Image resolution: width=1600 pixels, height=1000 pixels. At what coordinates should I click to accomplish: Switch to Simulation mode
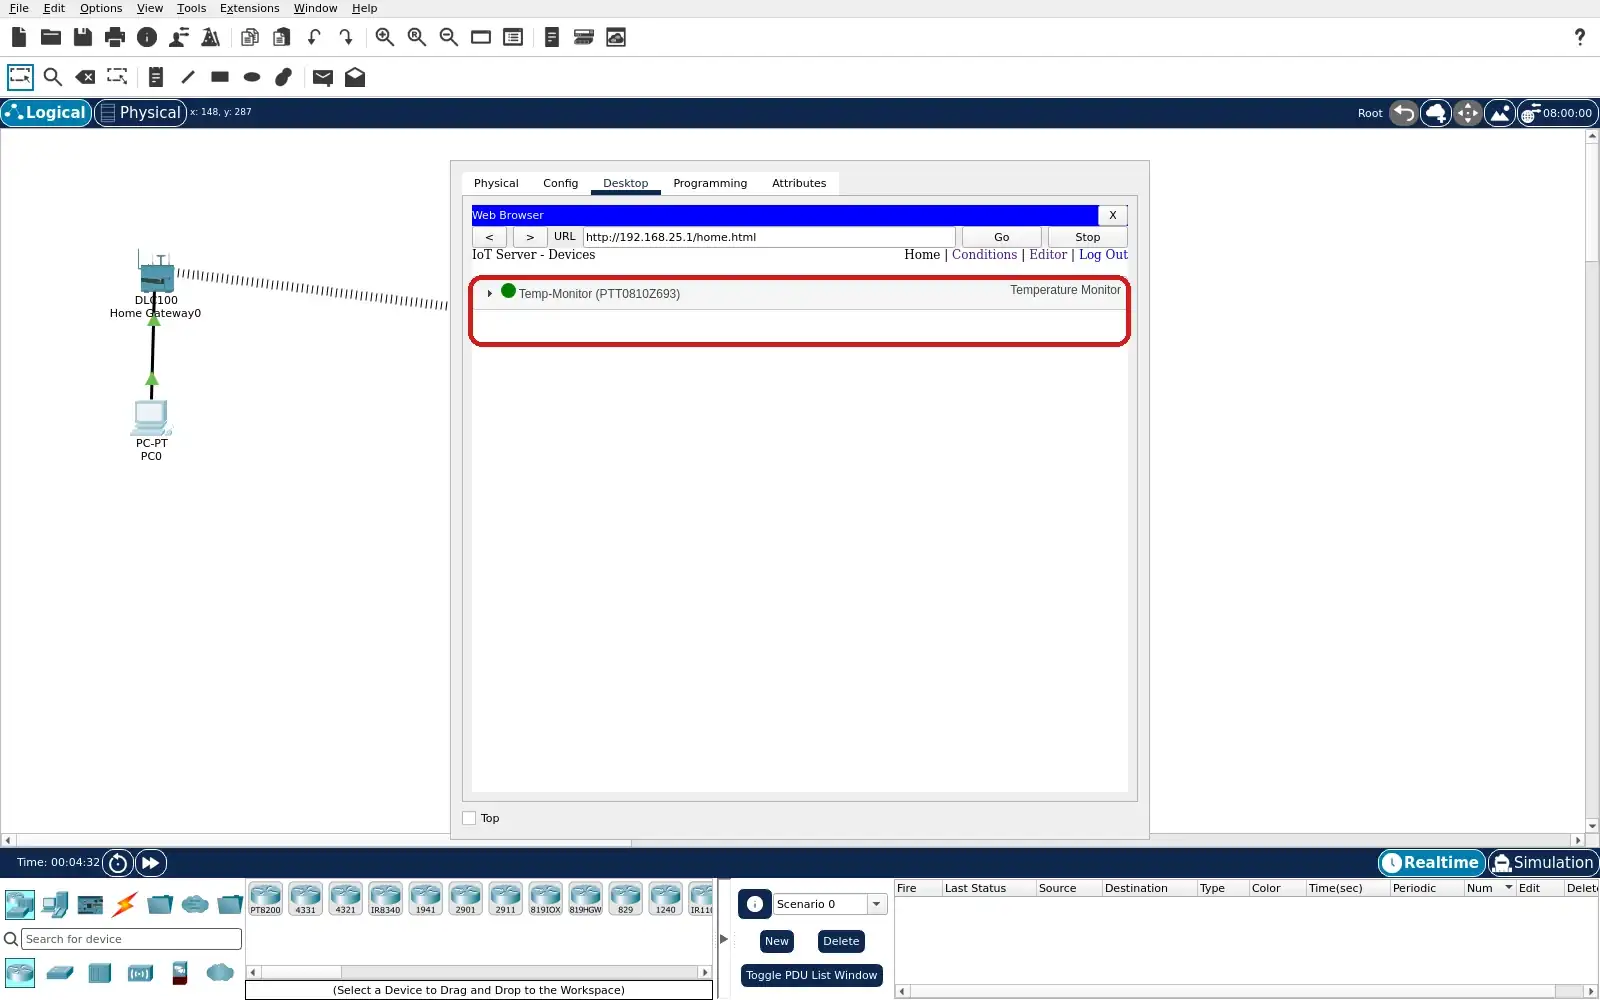point(1543,863)
